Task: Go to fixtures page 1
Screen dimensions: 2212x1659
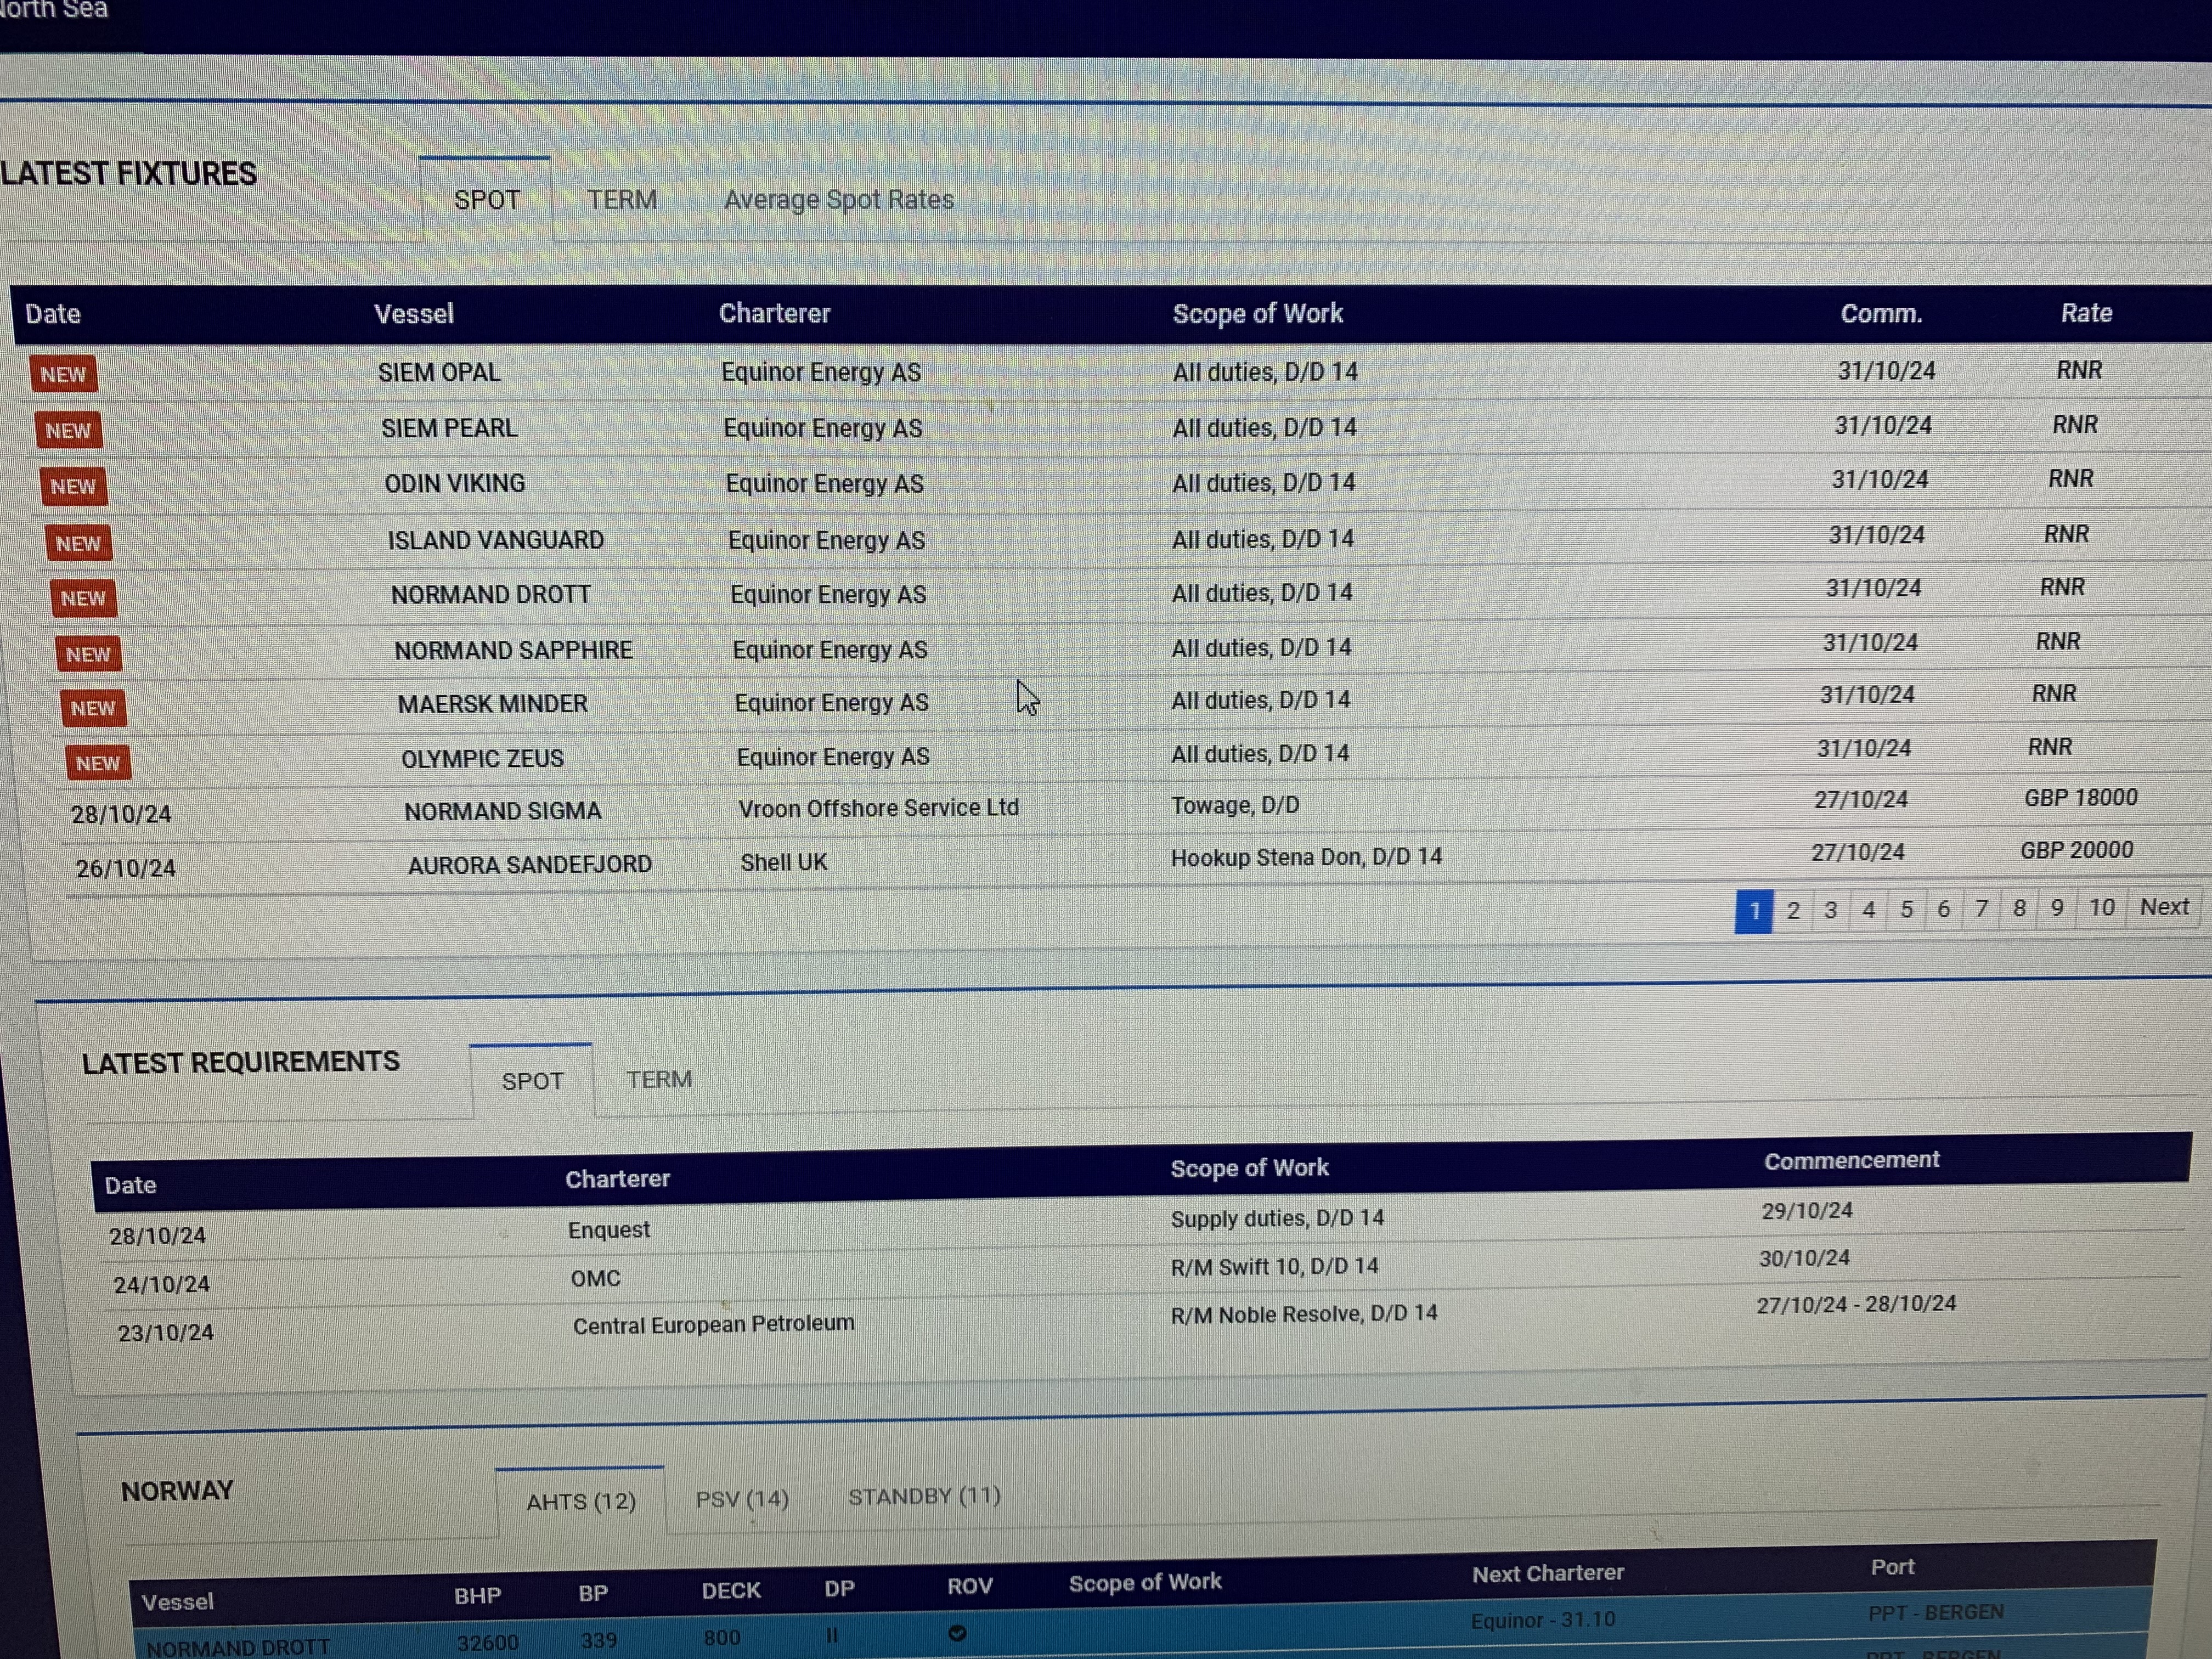Action: pyautogui.click(x=1754, y=911)
